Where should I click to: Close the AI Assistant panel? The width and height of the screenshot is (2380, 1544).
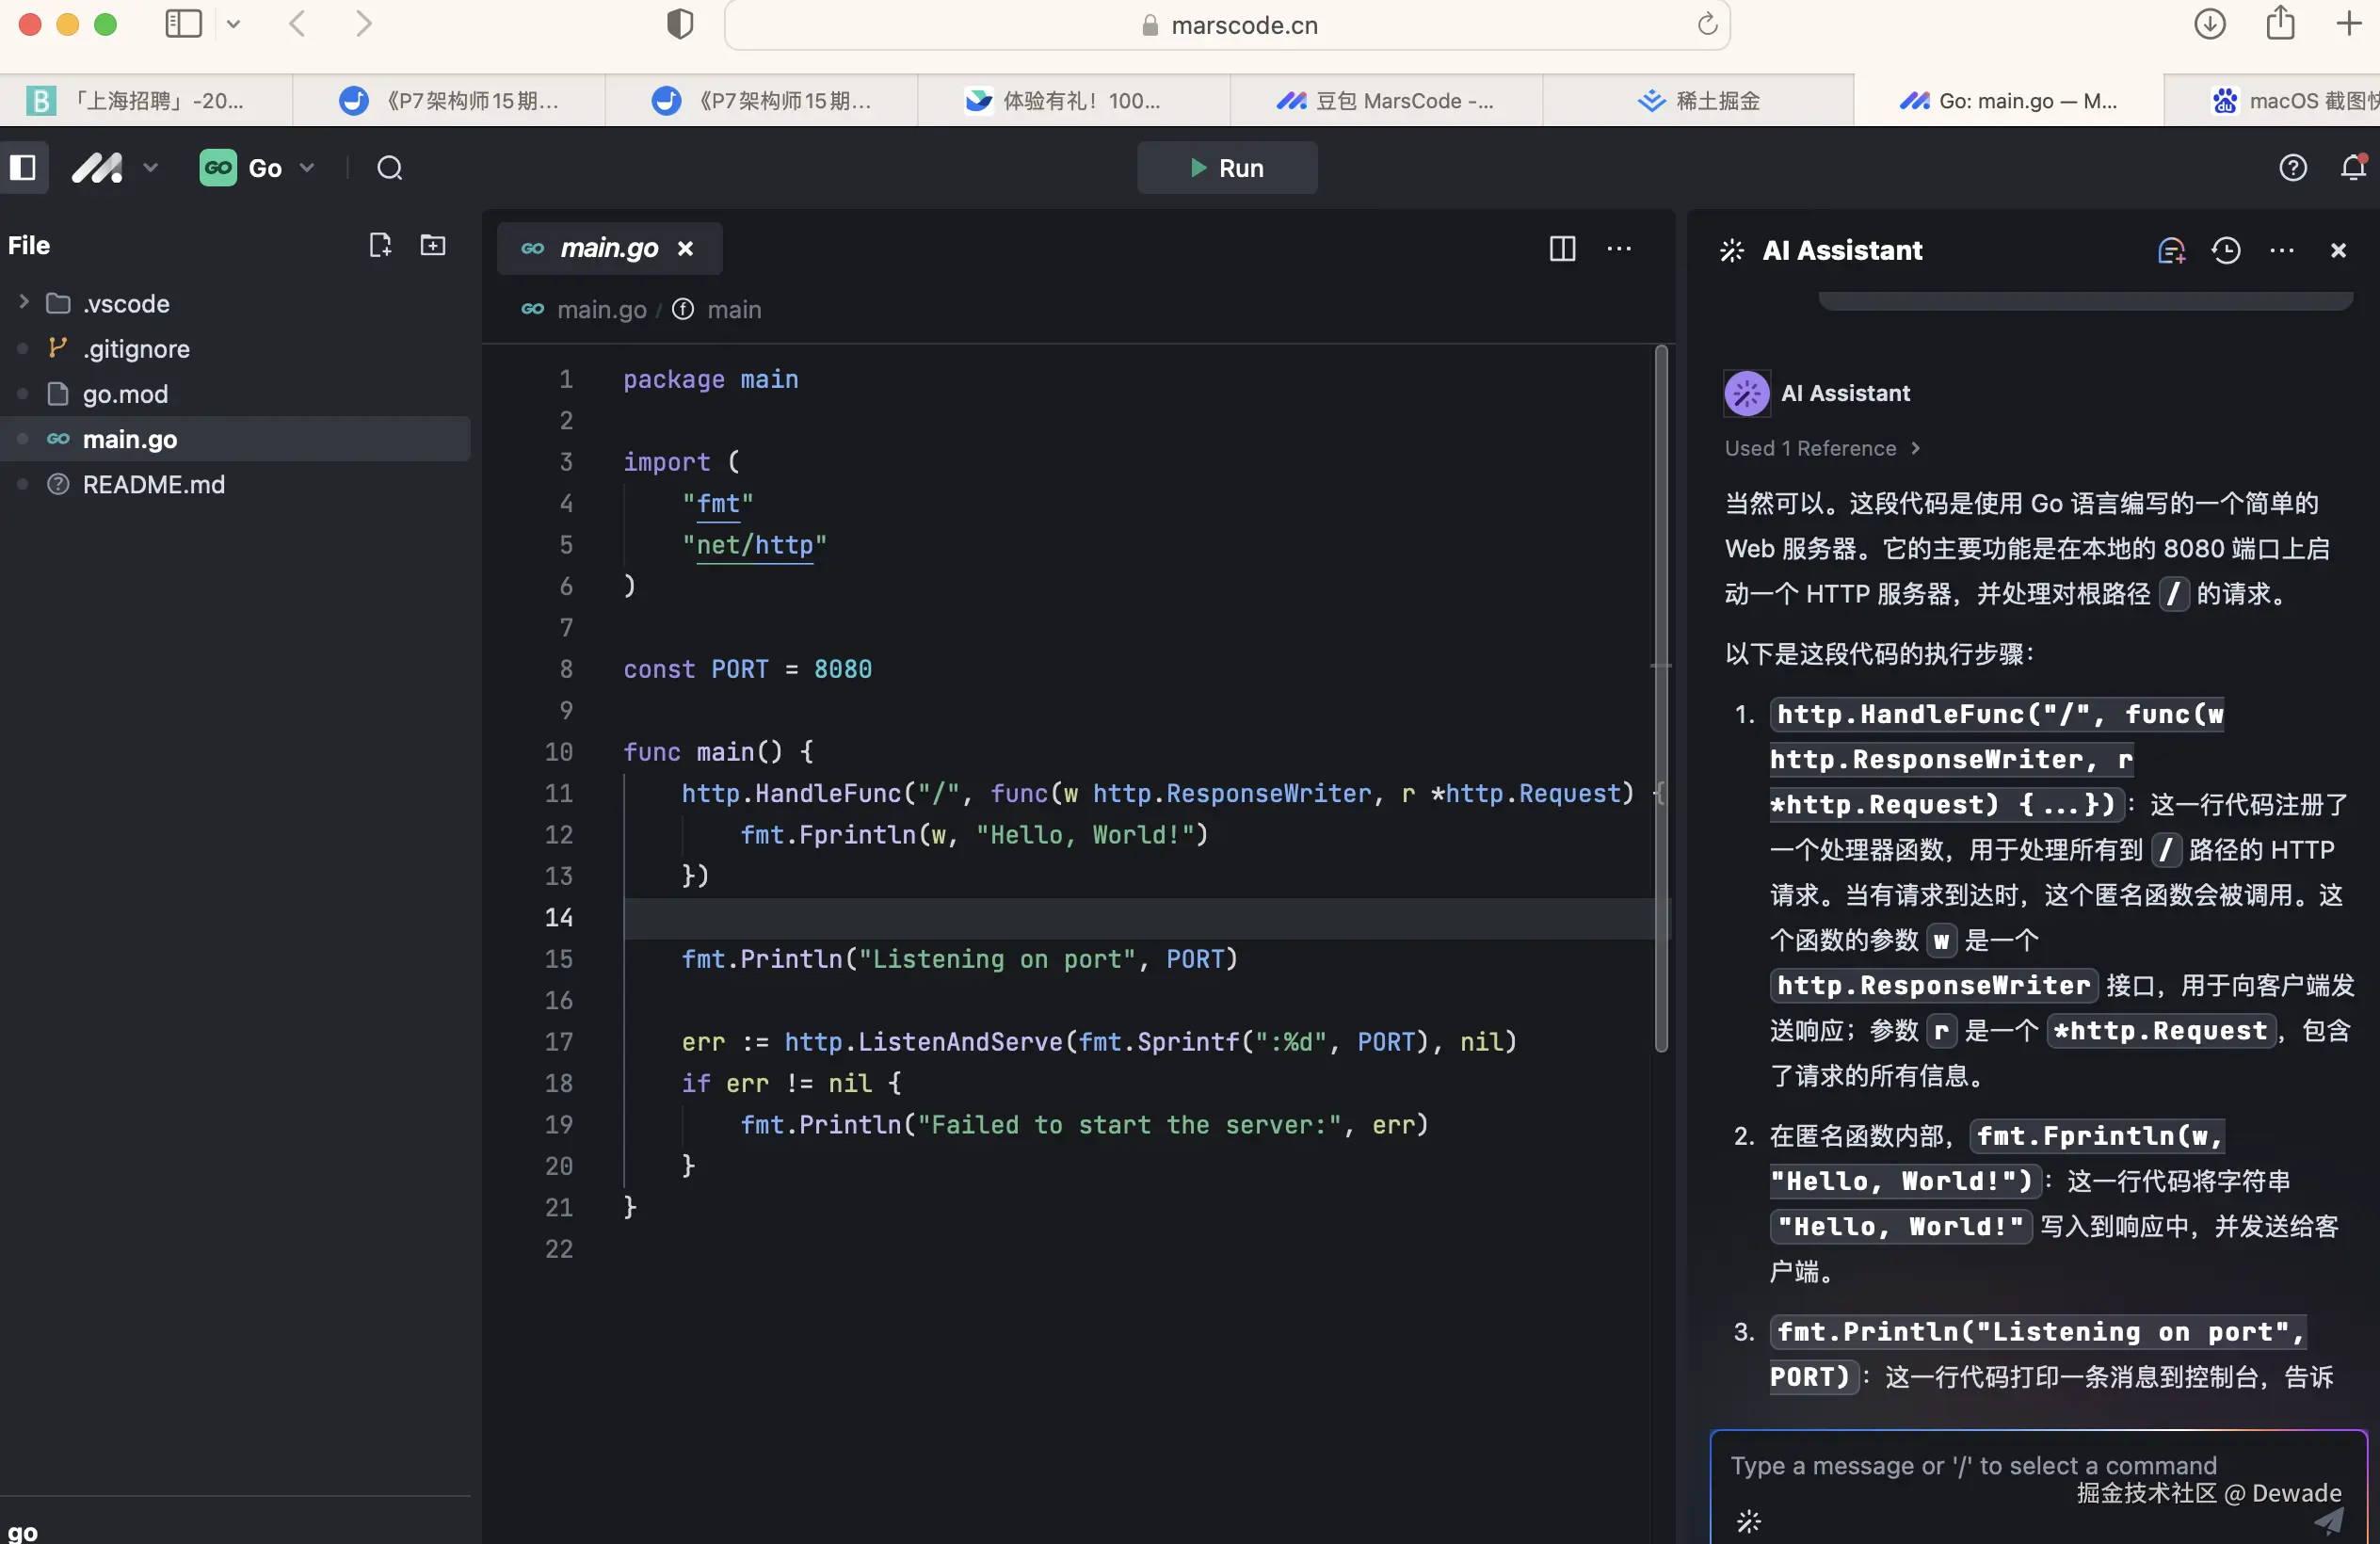pyautogui.click(x=2338, y=250)
